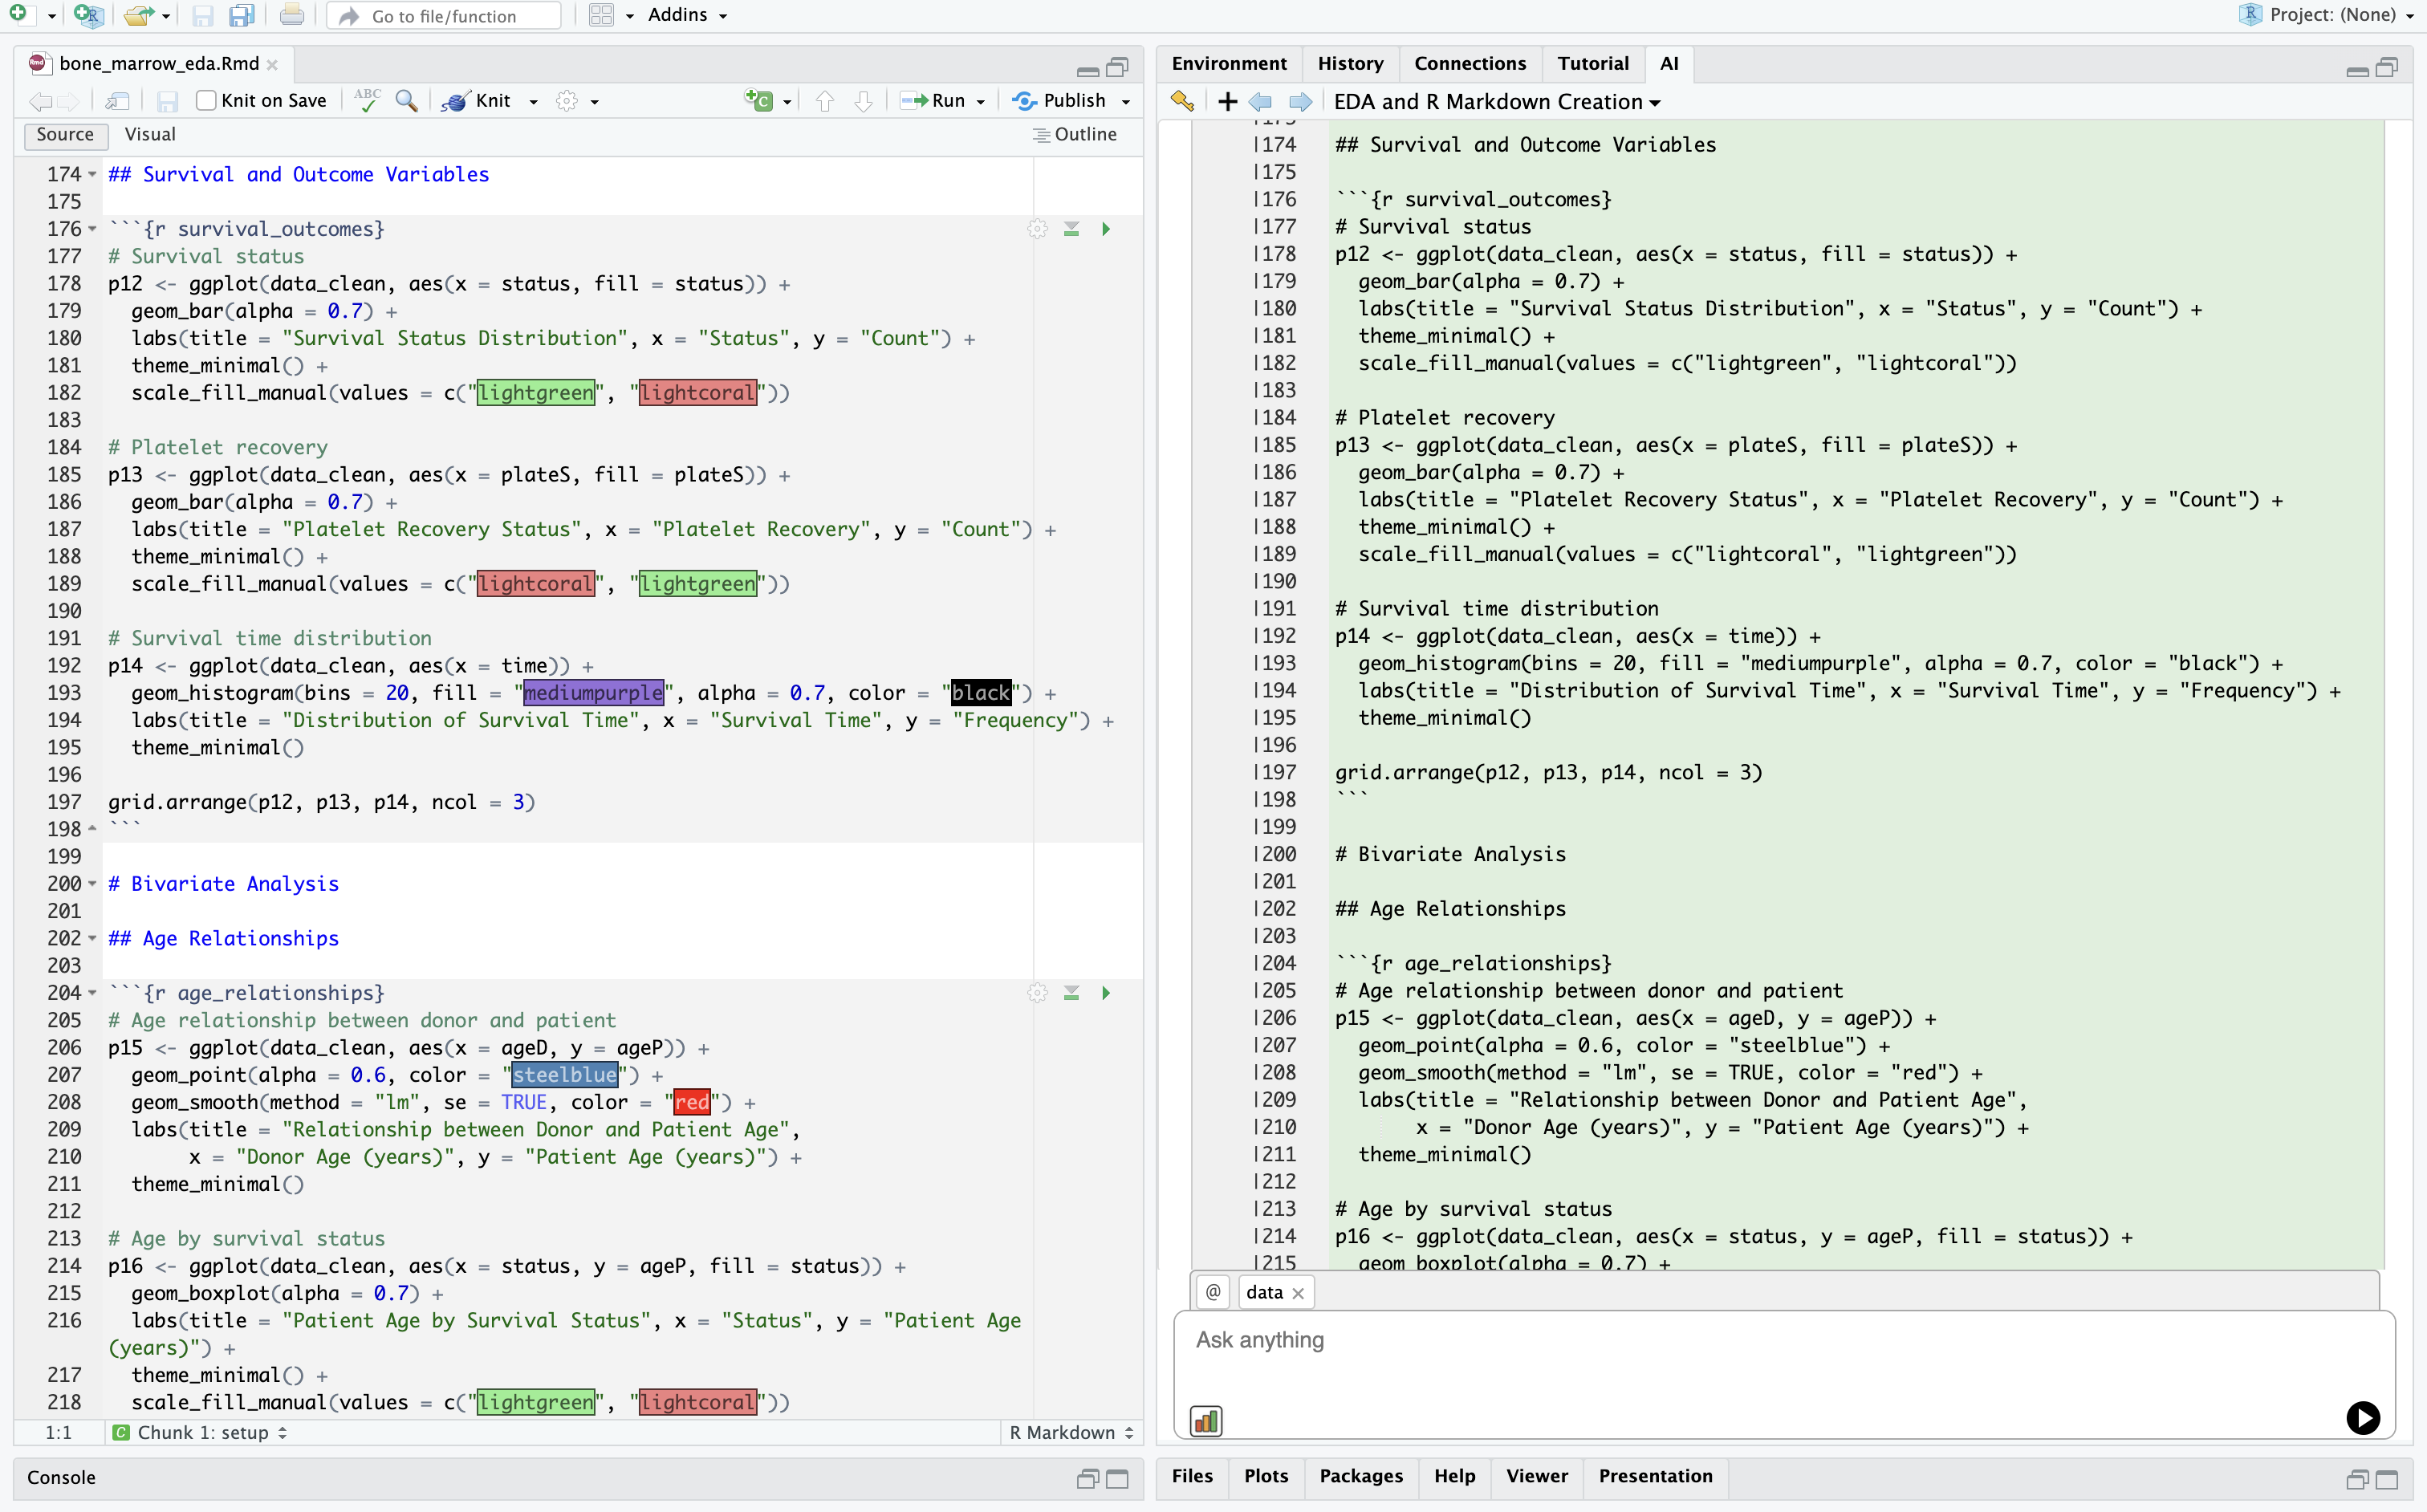The width and height of the screenshot is (2427, 1512).
Task: Collapse the line 200 Bivariate Analysis fold
Action: [x=92, y=884]
